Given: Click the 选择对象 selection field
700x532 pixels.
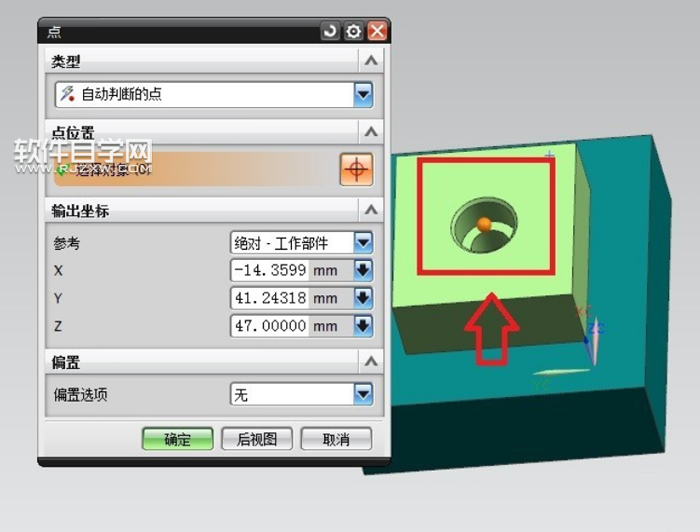Looking at the screenshot, I should pyautogui.click(x=195, y=169).
